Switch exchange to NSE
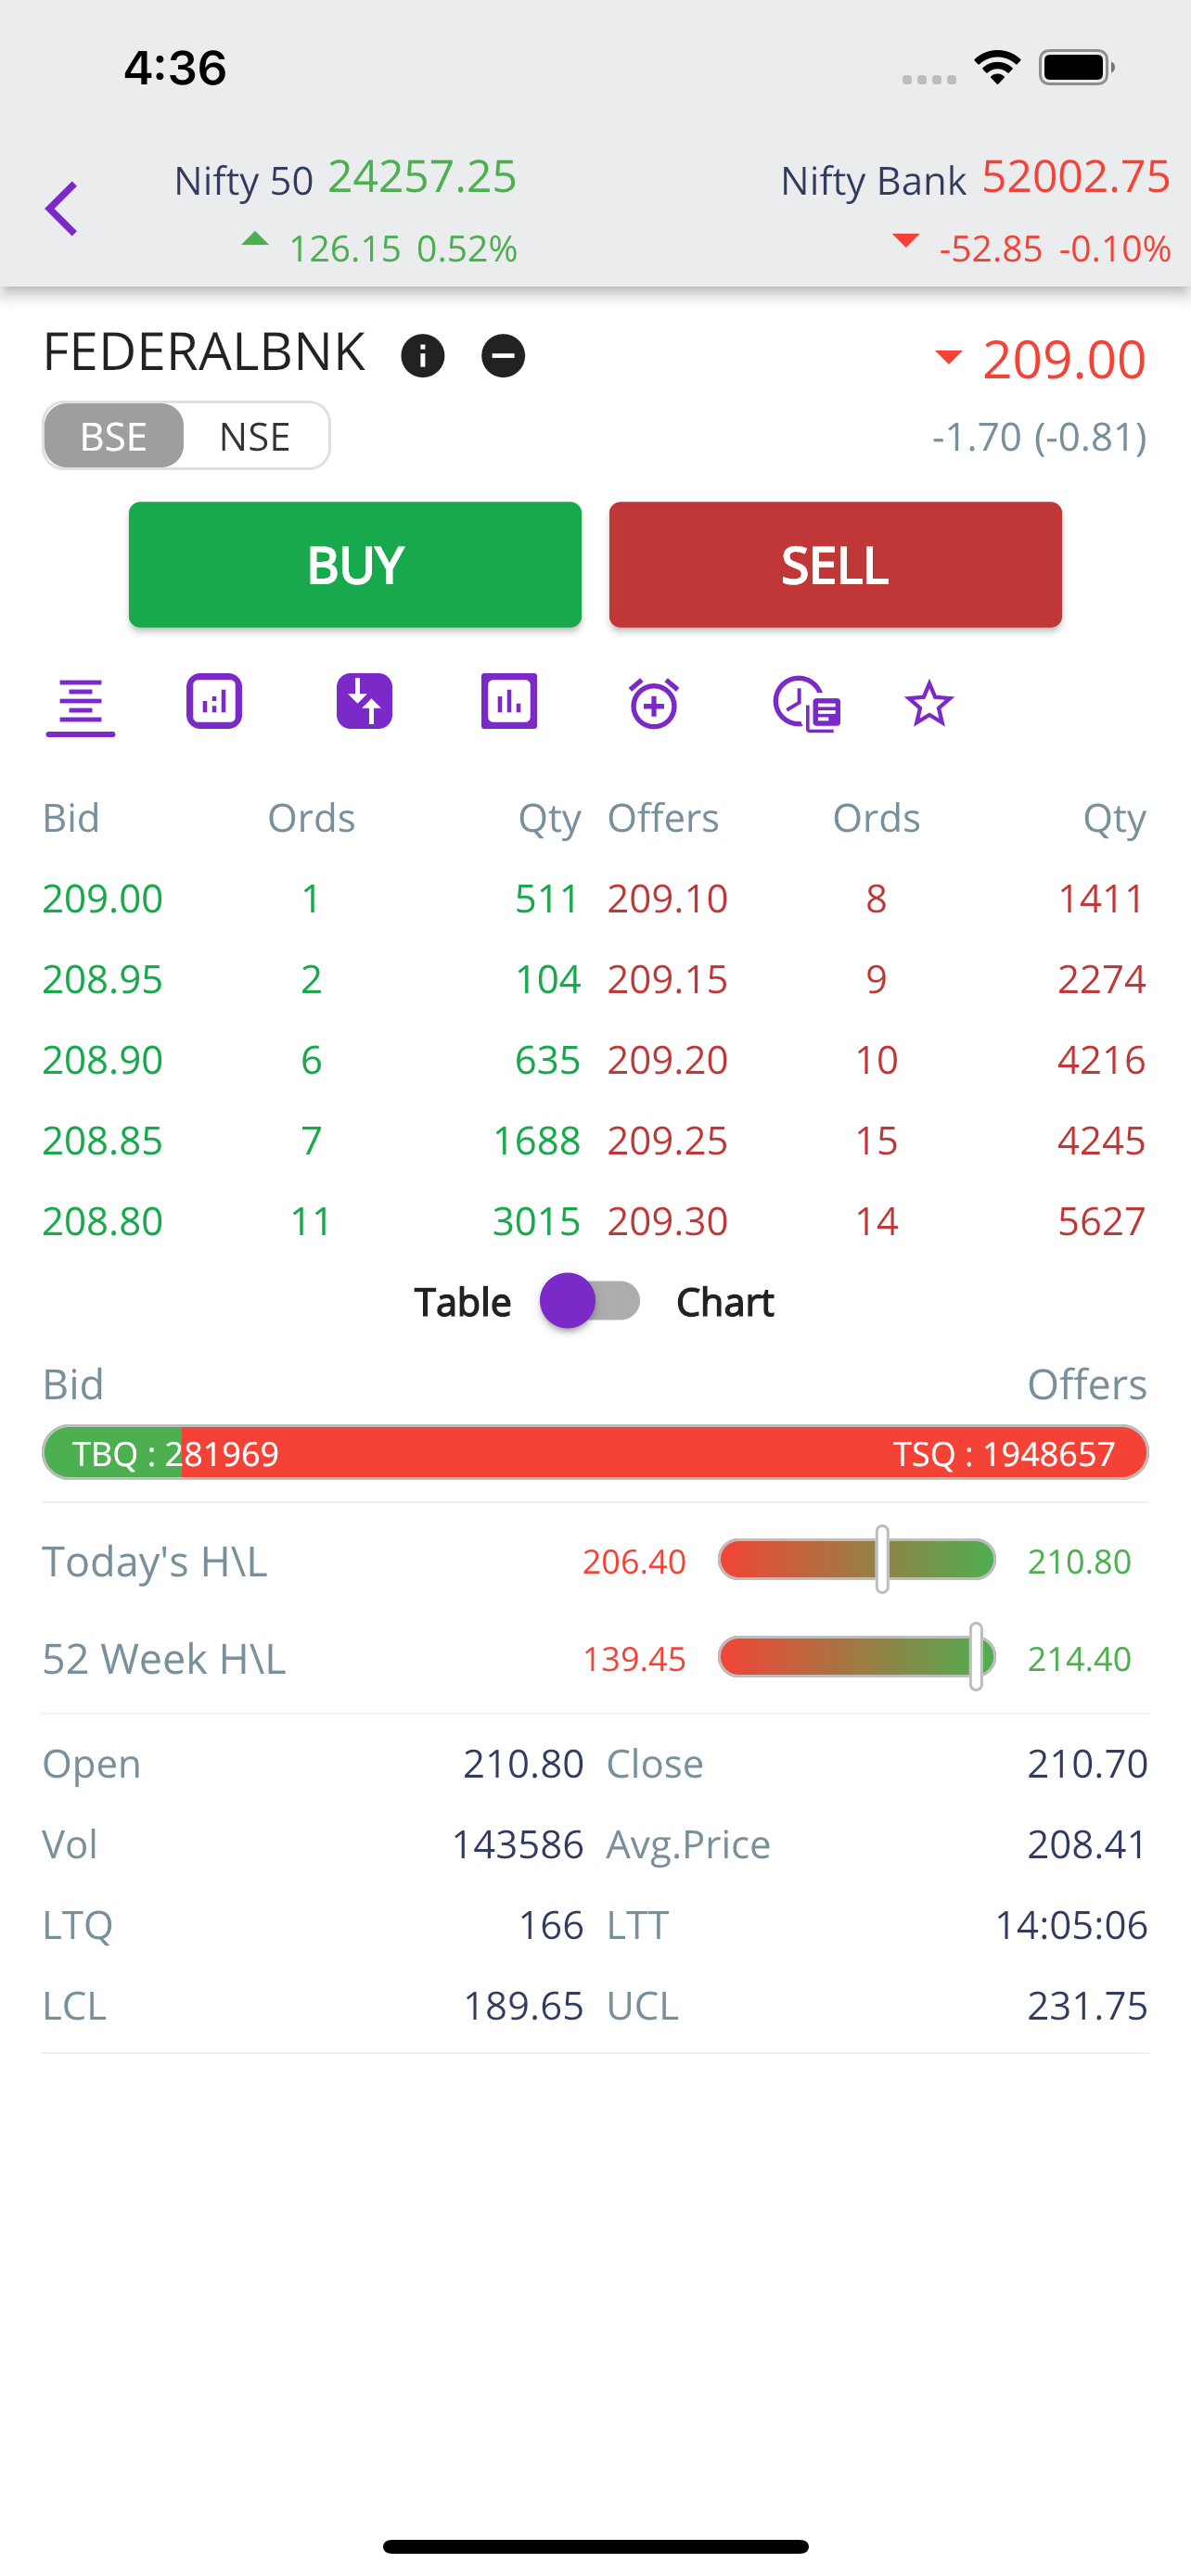The width and height of the screenshot is (1191, 2576). pos(255,436)
